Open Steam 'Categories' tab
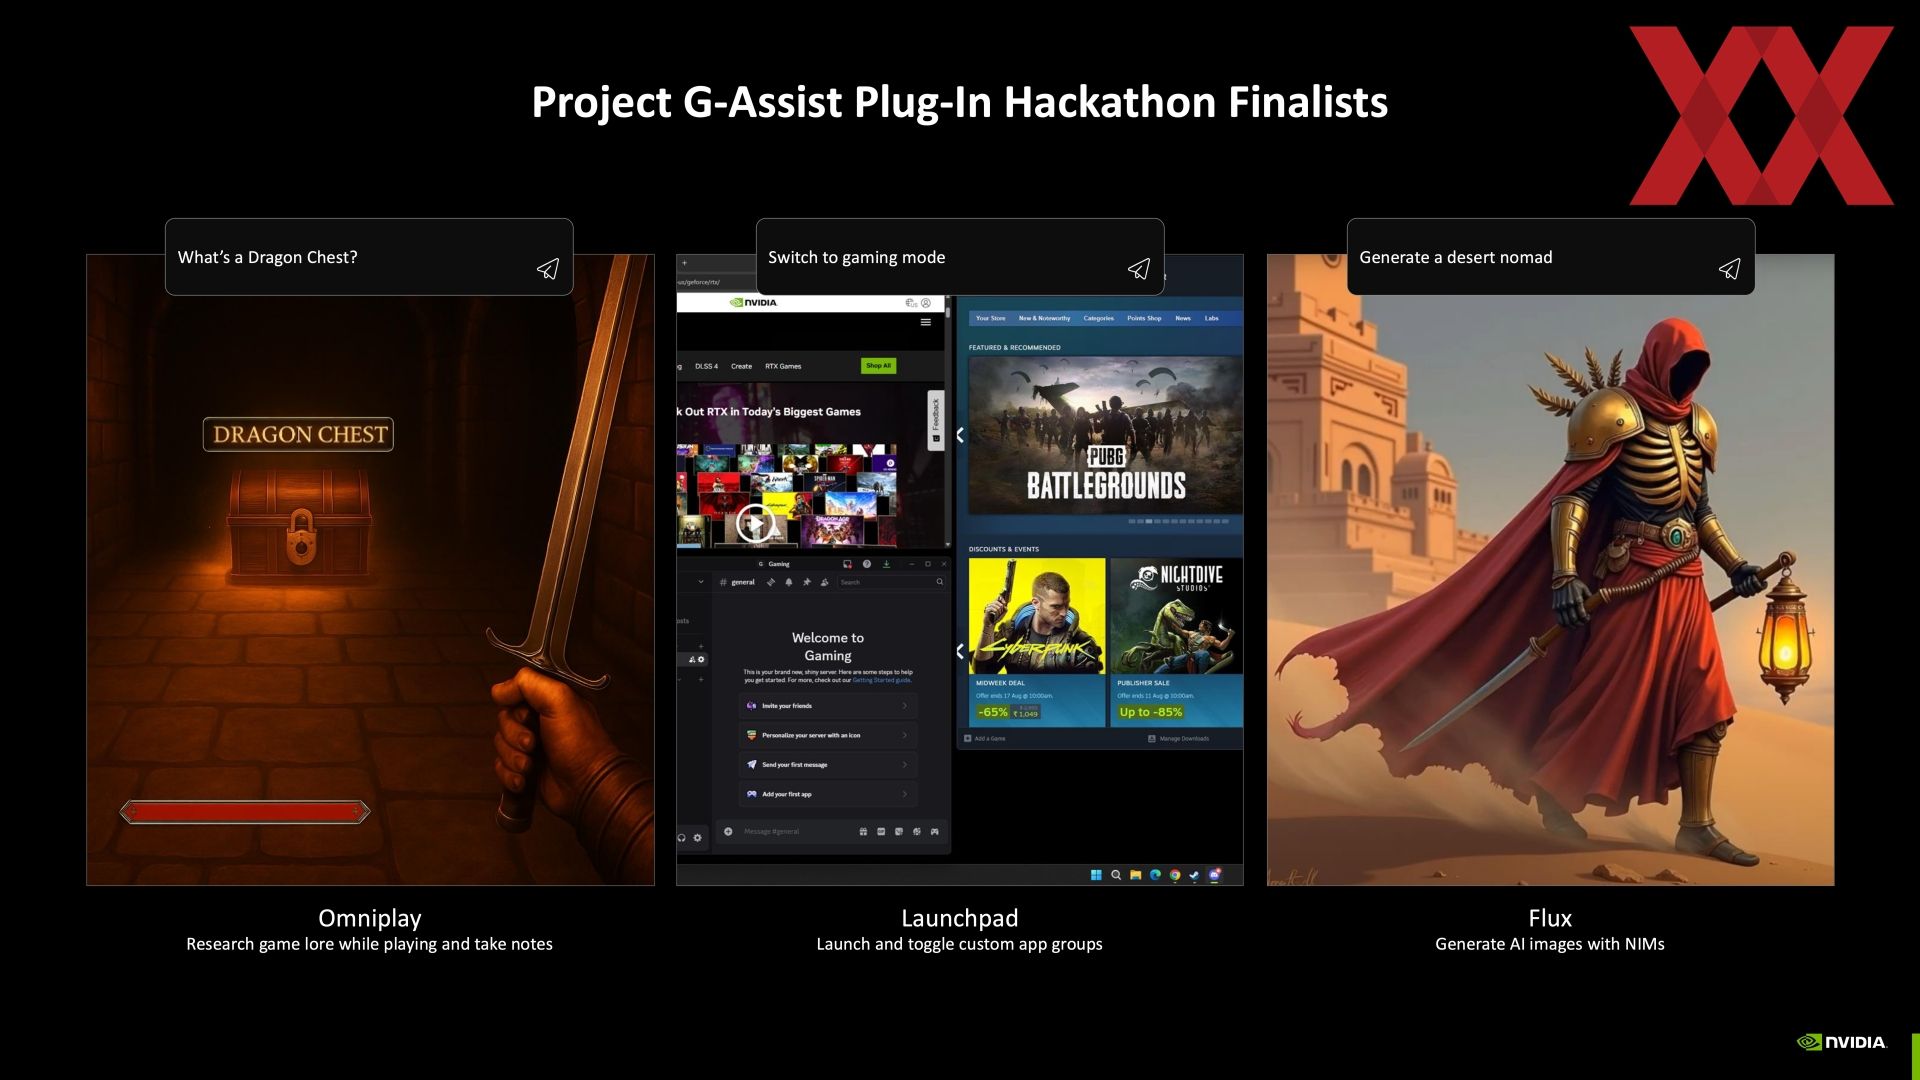This screenshot has width=1920, height=1080. (x=1098, y=318)
